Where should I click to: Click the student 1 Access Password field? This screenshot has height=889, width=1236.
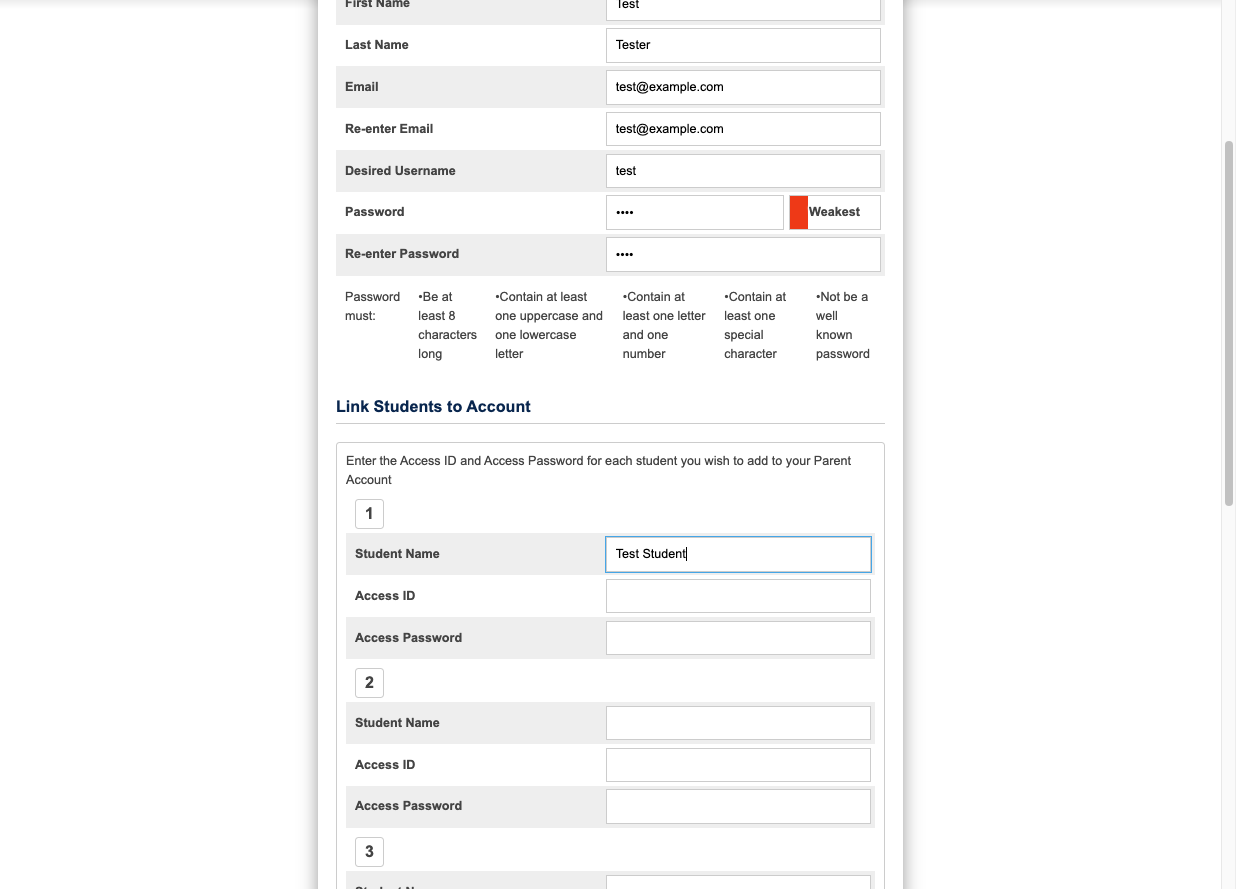click(x=738, y=638)
